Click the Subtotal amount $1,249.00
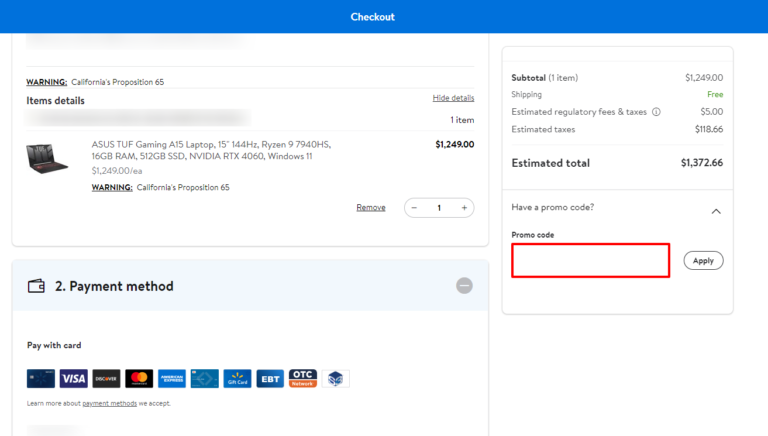This screenshot has height=436, width=768. click(704, 77)
